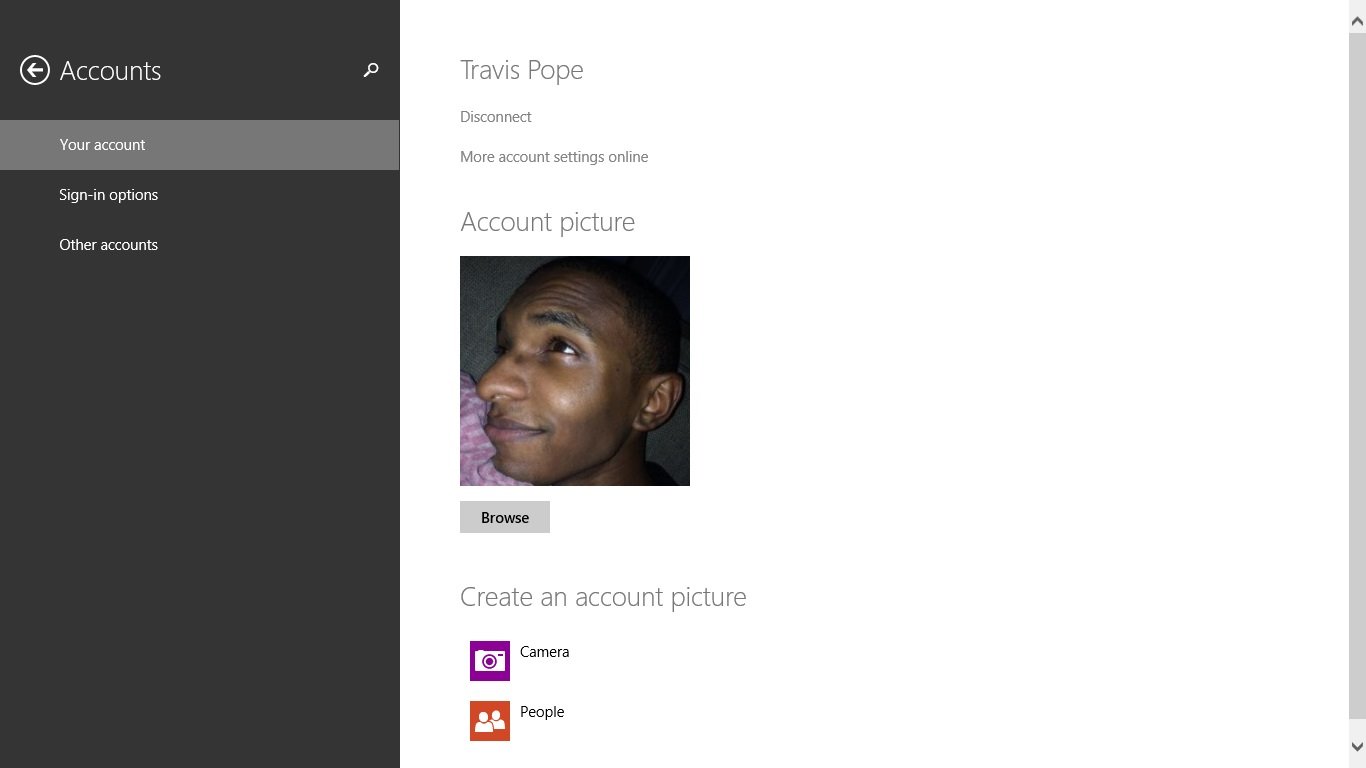The width and height of the screenshot is (1366, 768).
Task: Open More account settings online
Action: pyautogui.click(x=554, y=157)
